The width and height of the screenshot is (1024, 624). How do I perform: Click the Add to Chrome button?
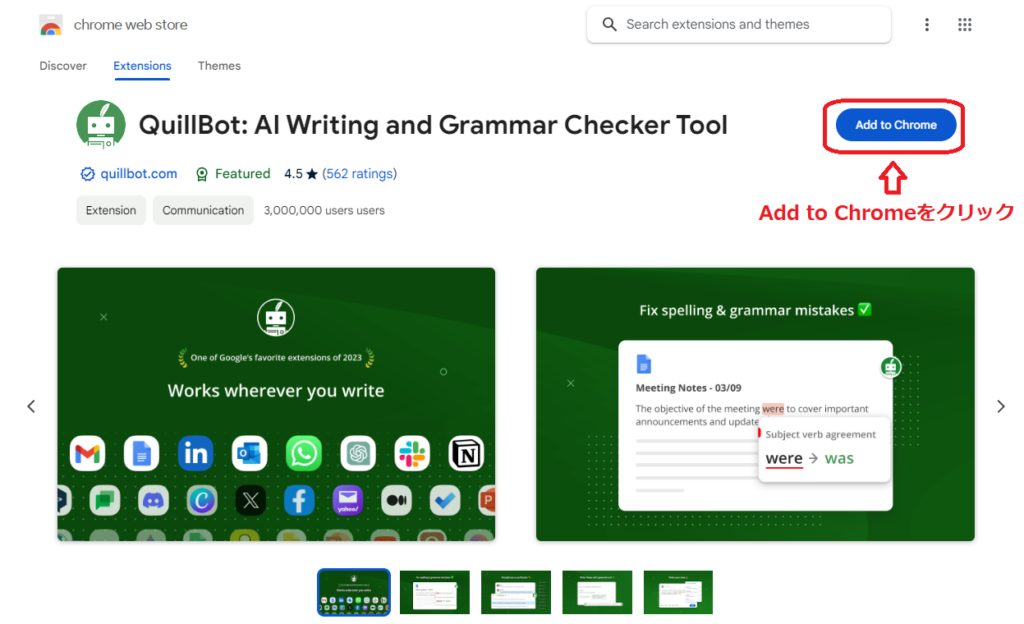click(895, 125)
